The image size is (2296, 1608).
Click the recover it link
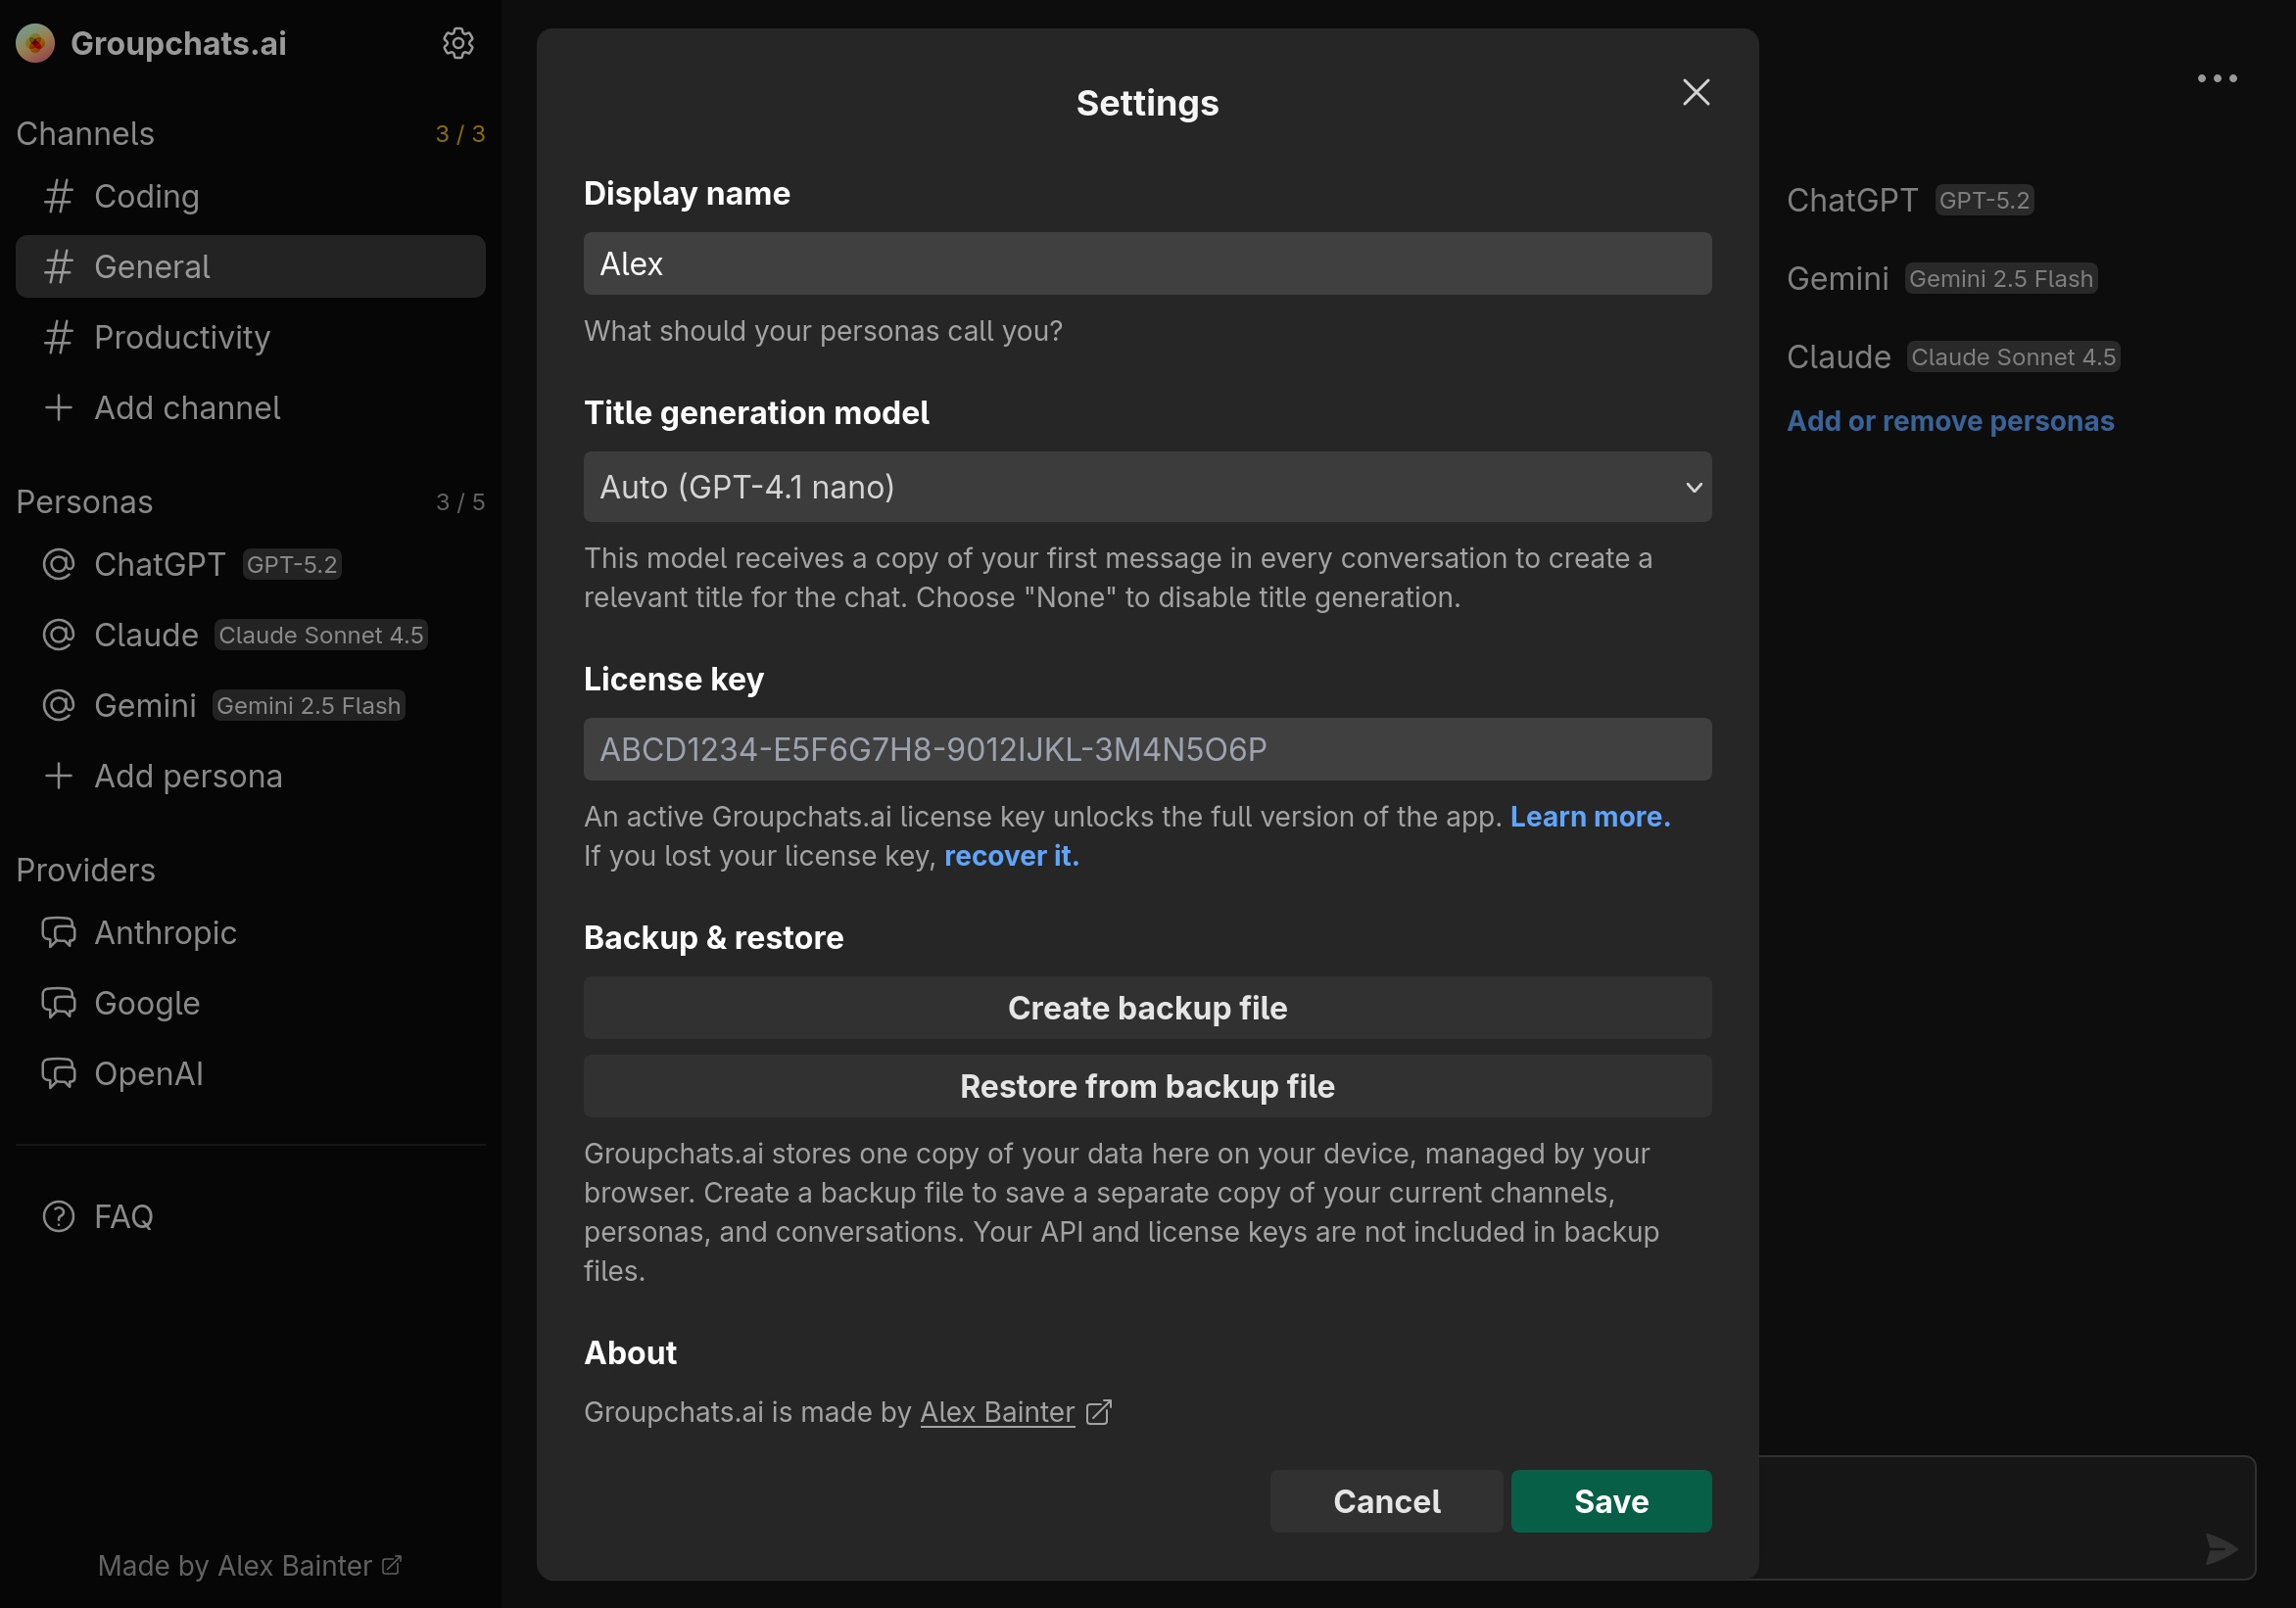[1011, 856]
